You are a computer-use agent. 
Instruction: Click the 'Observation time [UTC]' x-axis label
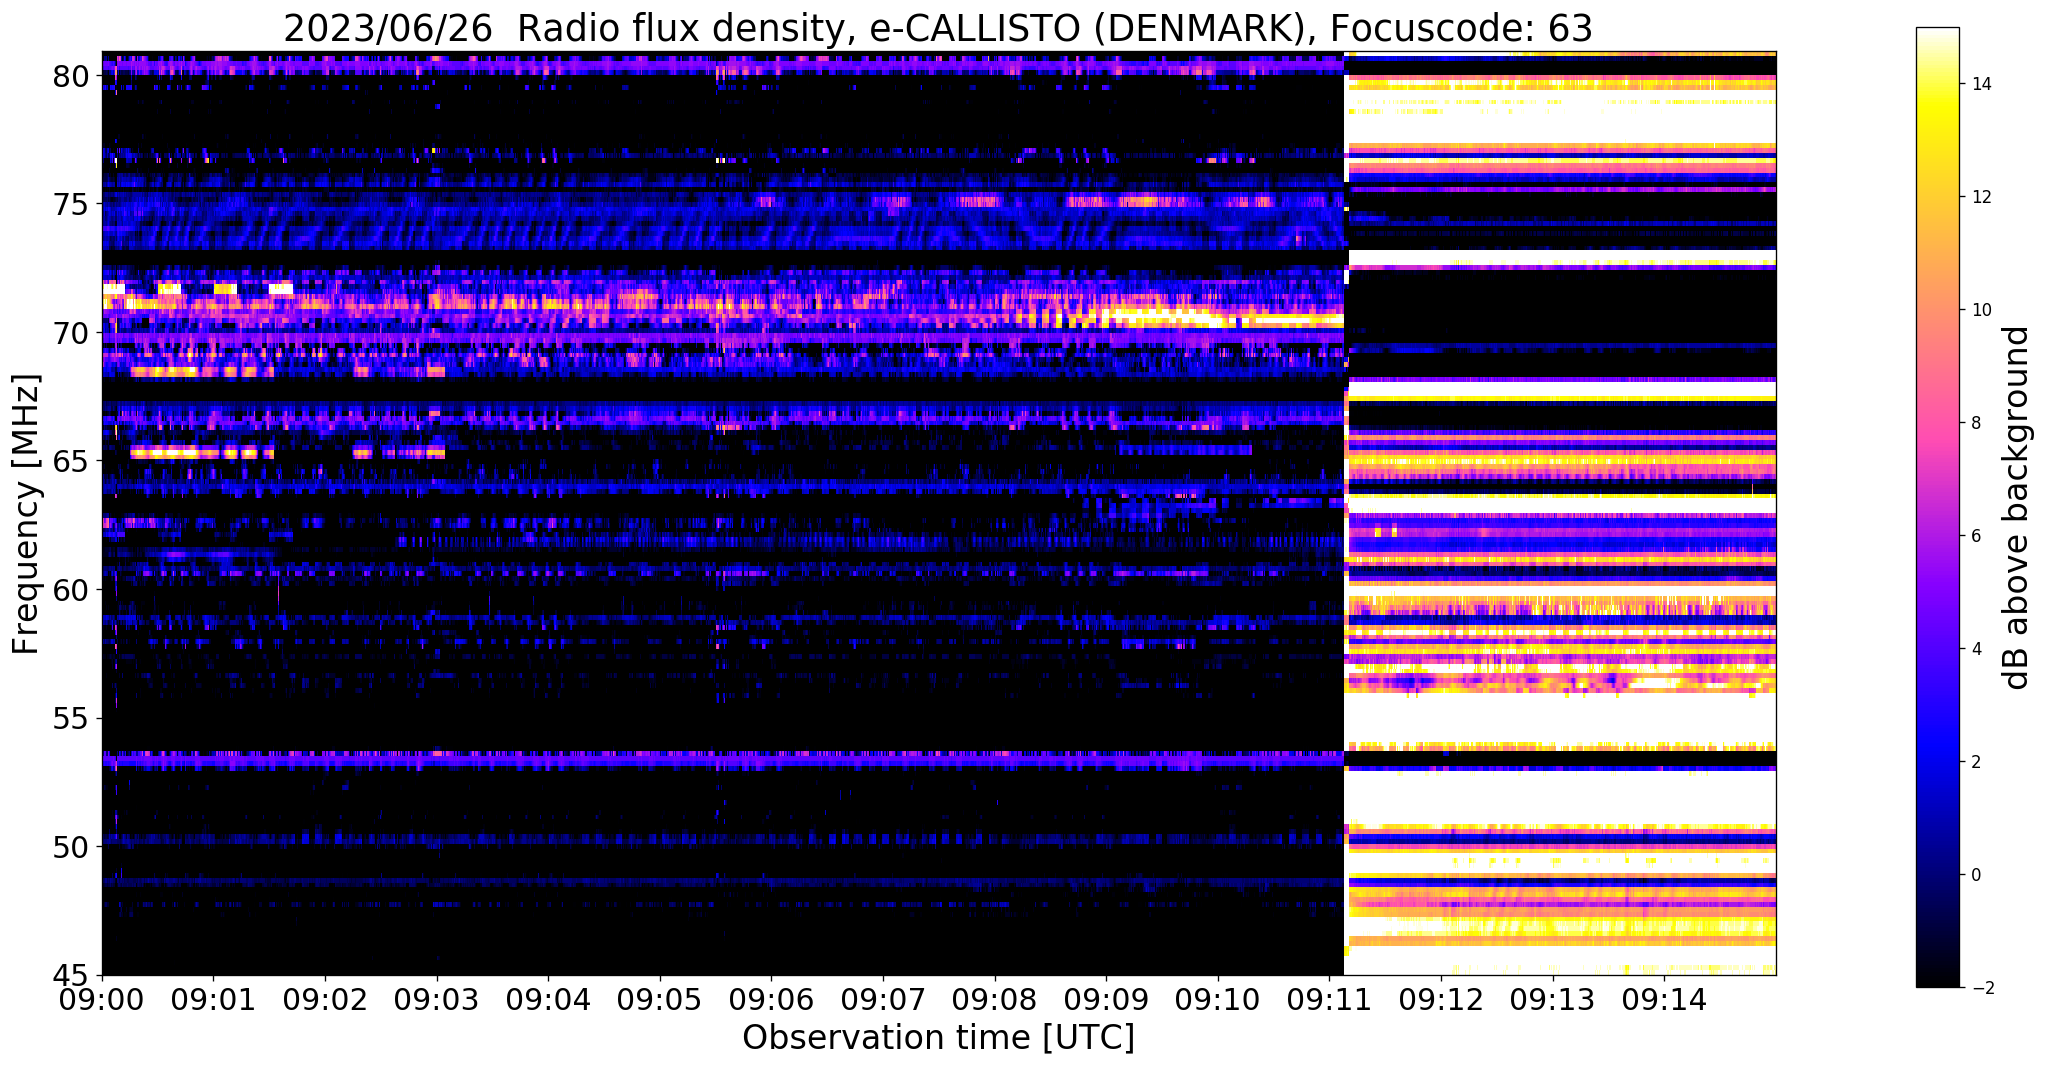click(938, 1038)
